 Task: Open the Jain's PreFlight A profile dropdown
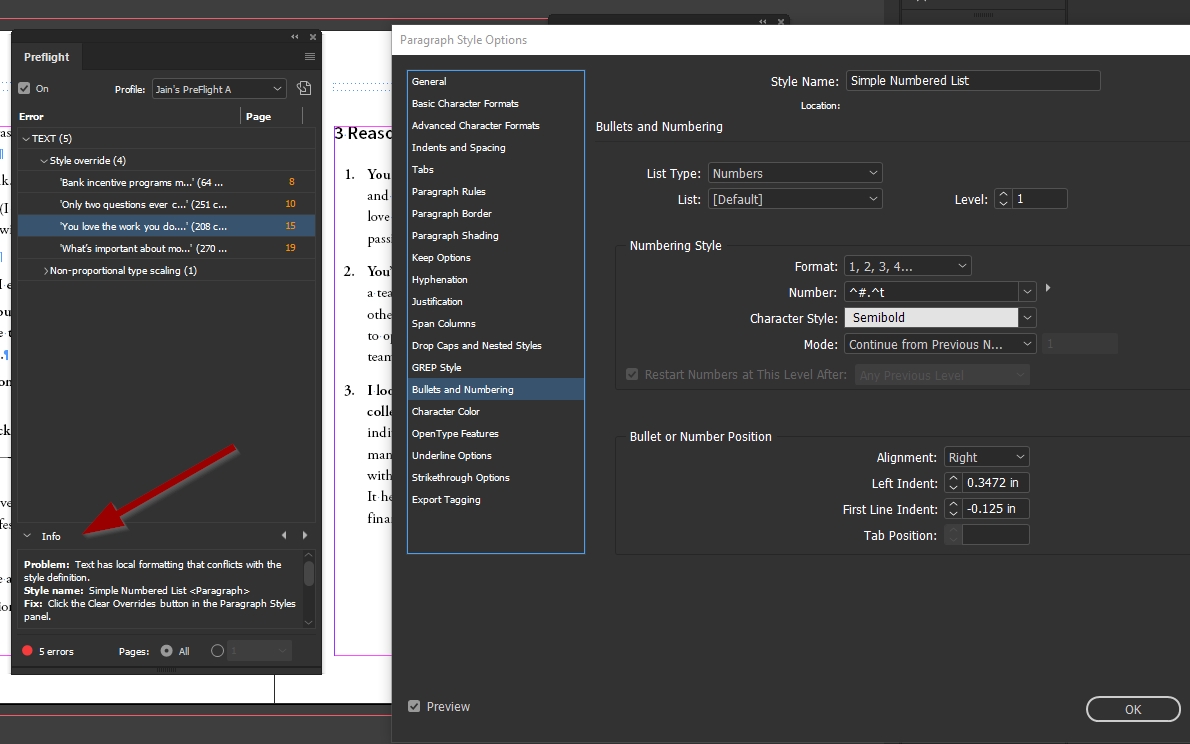click(x=218, y=88)
